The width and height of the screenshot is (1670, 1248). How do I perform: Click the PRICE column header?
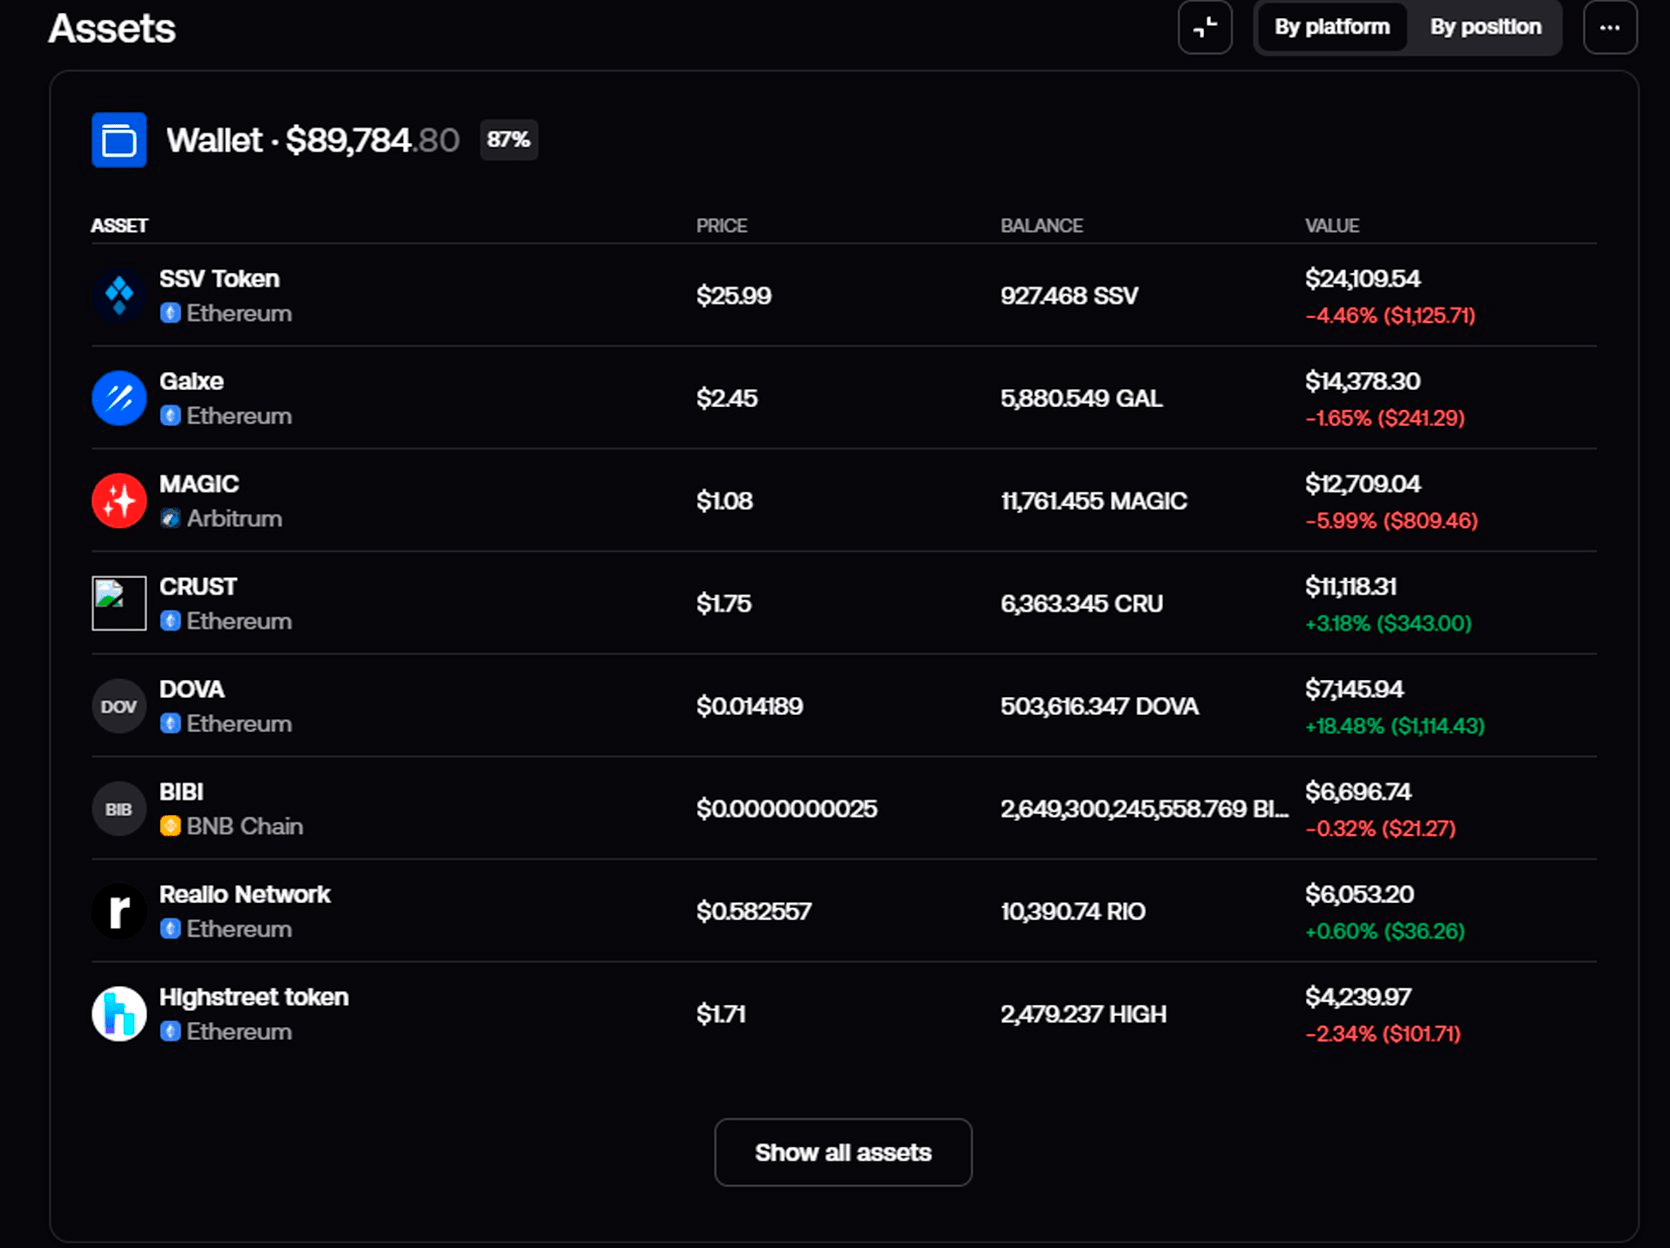[x=721, y=226]
